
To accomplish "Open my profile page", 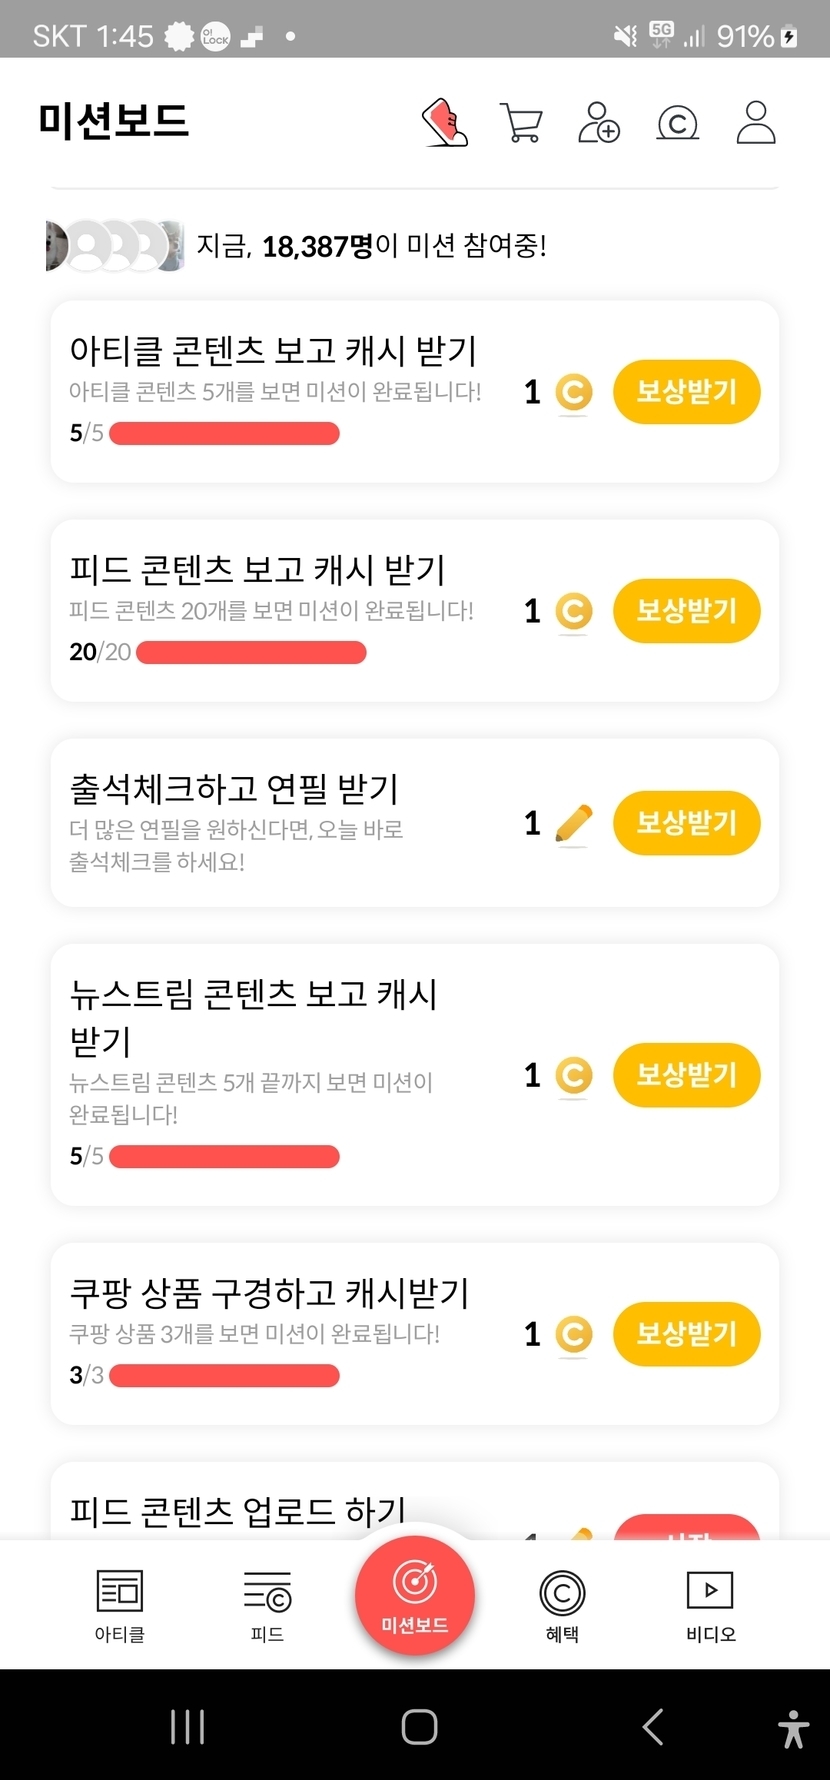I will [756, 123].
